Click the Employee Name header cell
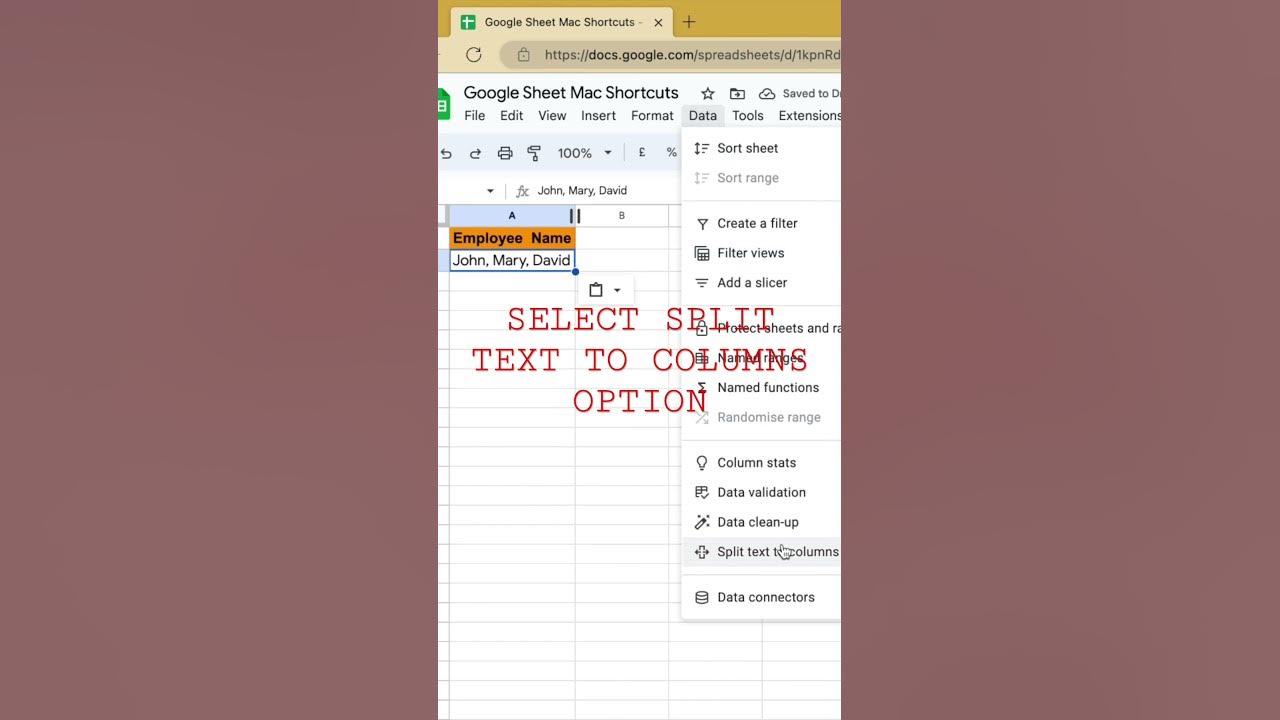Screen dimensions: 1280x720 pos(512,238)
